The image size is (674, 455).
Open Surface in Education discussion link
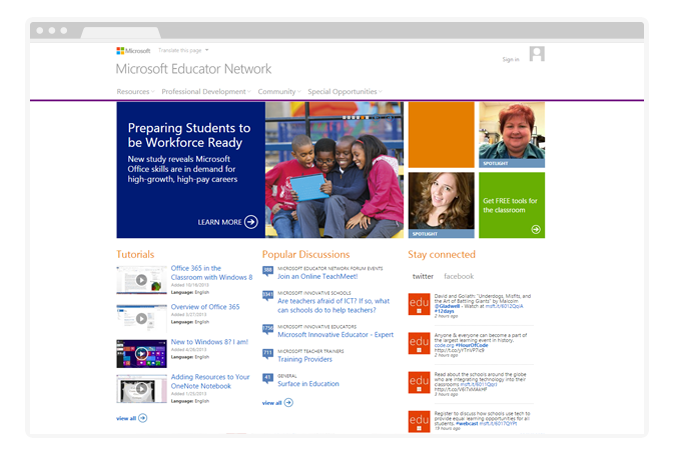coord(308,384)
